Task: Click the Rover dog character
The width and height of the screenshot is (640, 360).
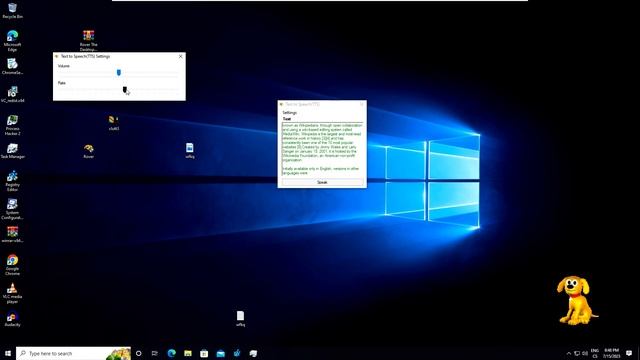Action: (x=577, y=300)
